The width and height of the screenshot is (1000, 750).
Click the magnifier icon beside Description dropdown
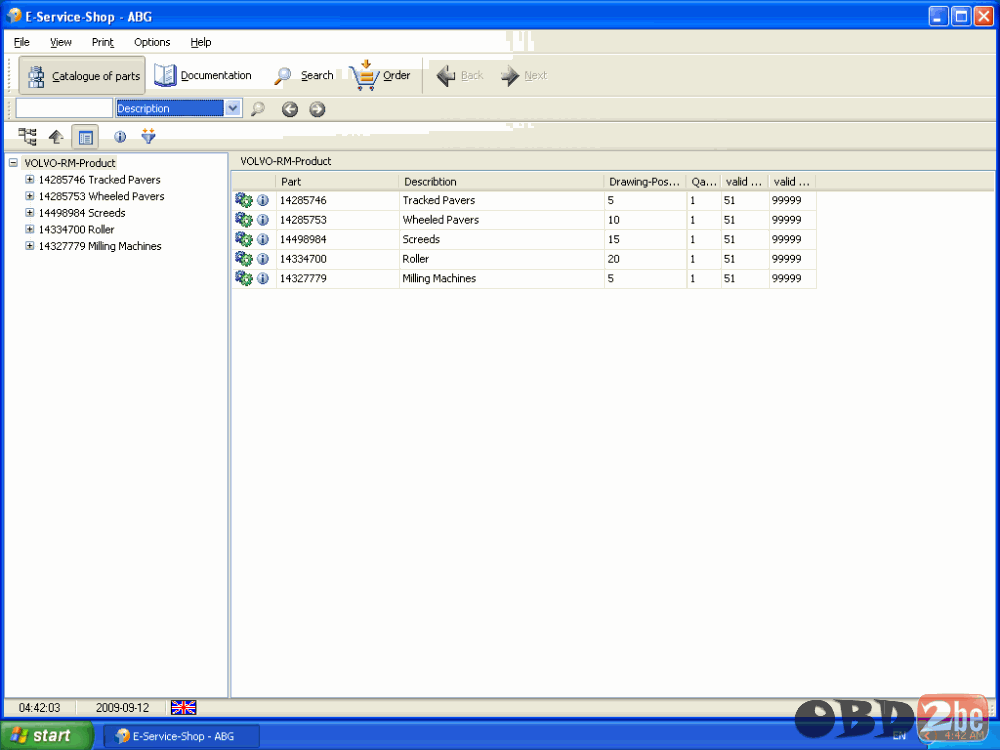pyautogui.click(x=258, y=109)
